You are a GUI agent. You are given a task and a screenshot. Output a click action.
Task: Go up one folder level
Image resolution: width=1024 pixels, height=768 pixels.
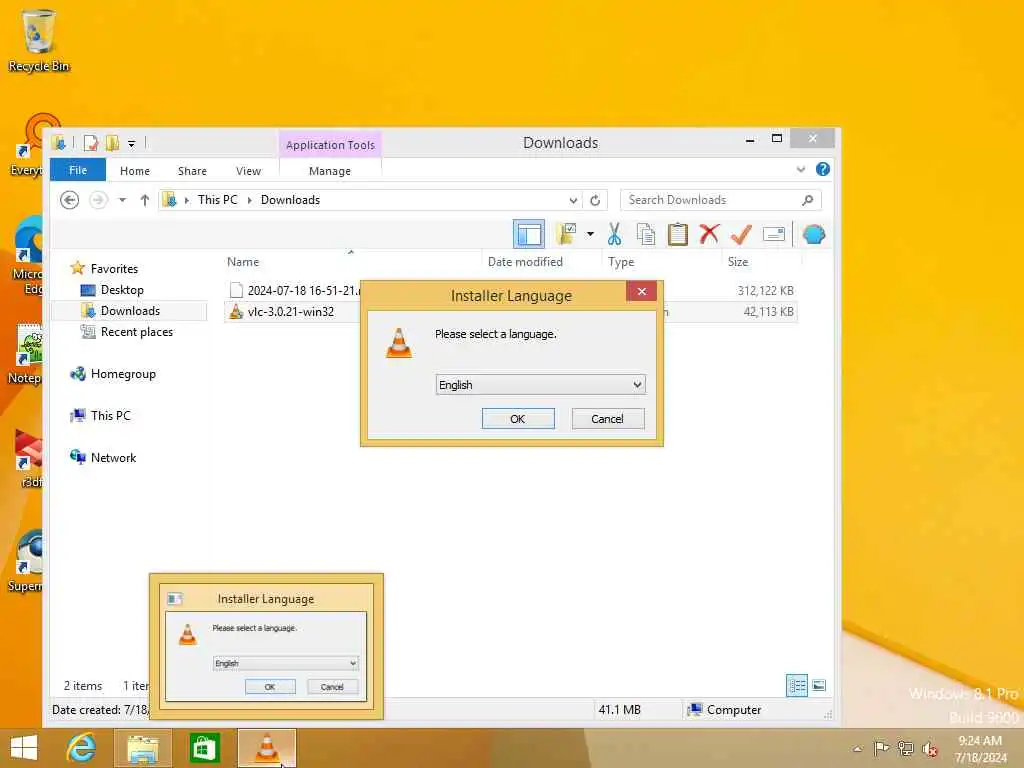(x=144, y=200)
